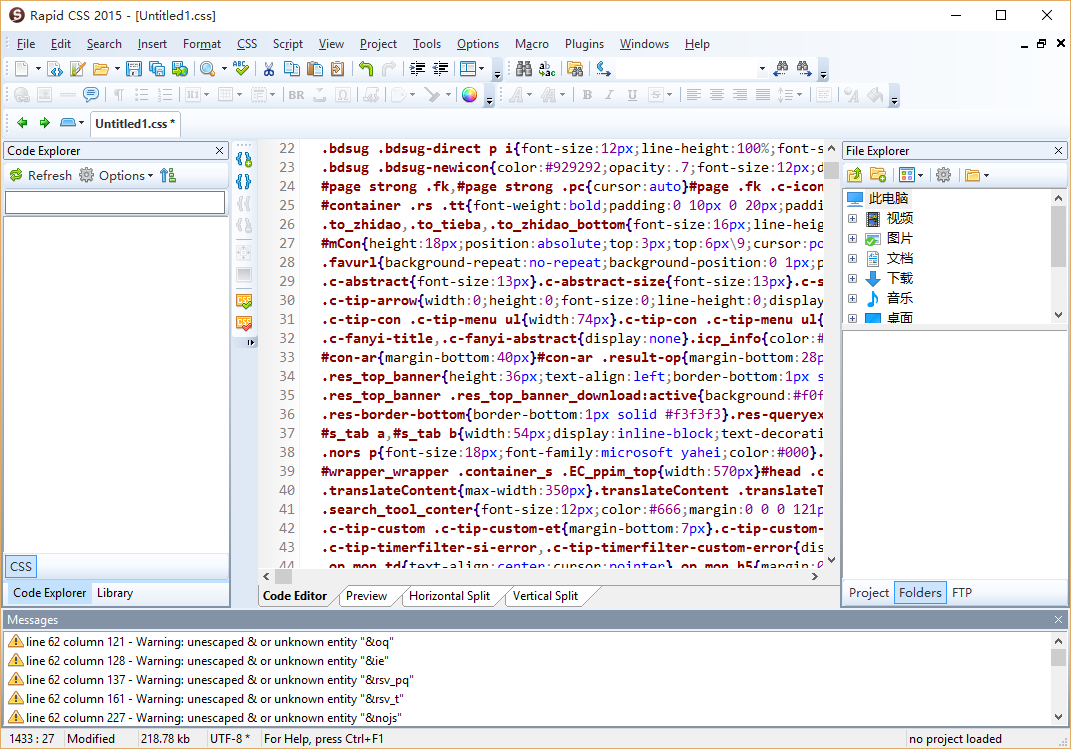Close the File Explorer panel
1071x749 pixels.
[x=1058, y=150]
